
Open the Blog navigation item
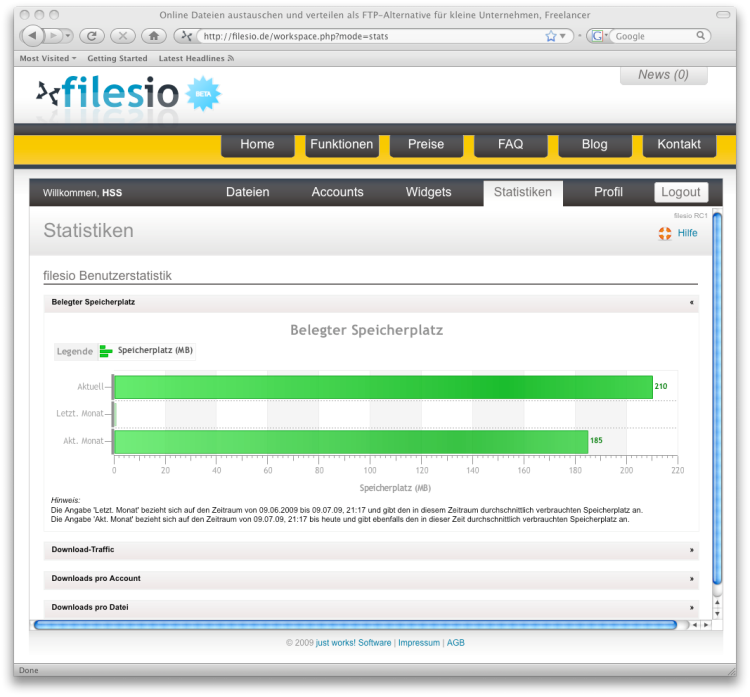click(x=595, y=144)
